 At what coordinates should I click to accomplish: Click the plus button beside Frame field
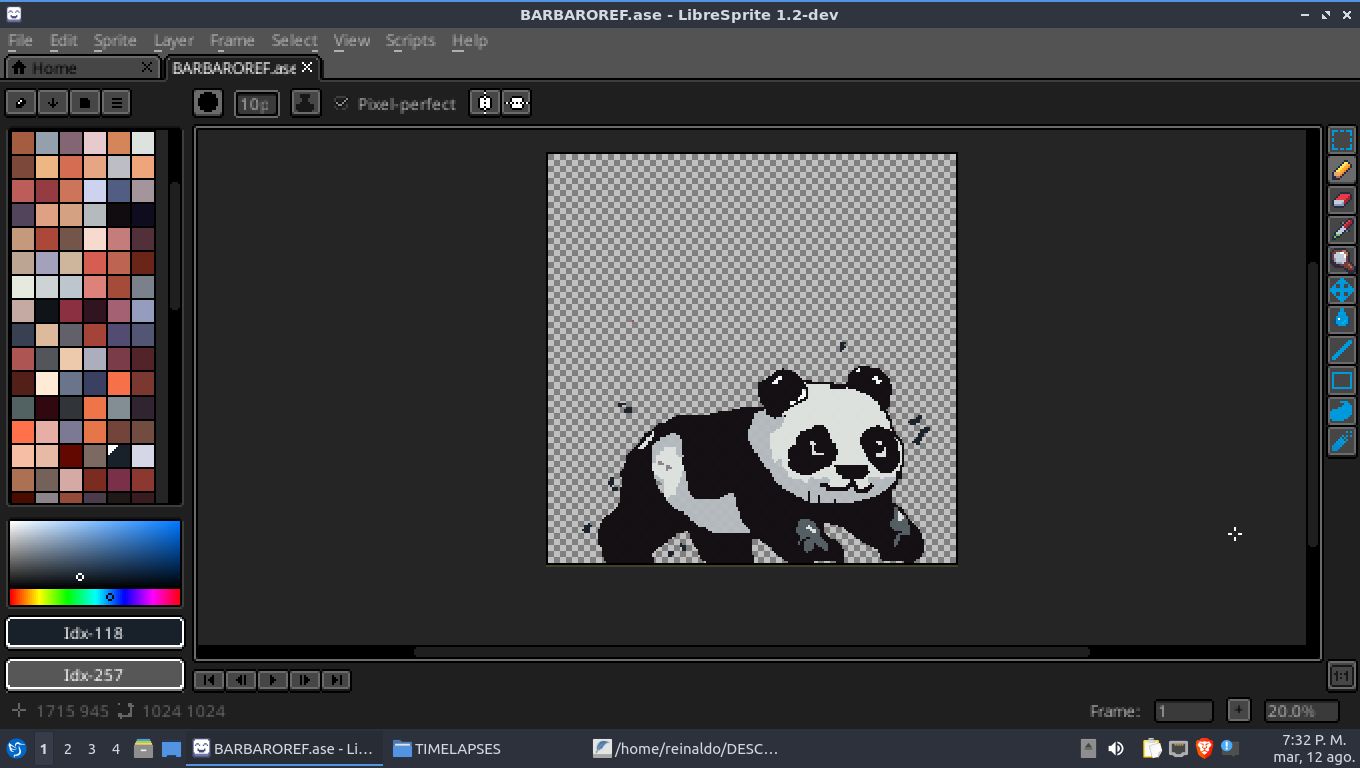pyautogui.click(x=1238, y=711)
